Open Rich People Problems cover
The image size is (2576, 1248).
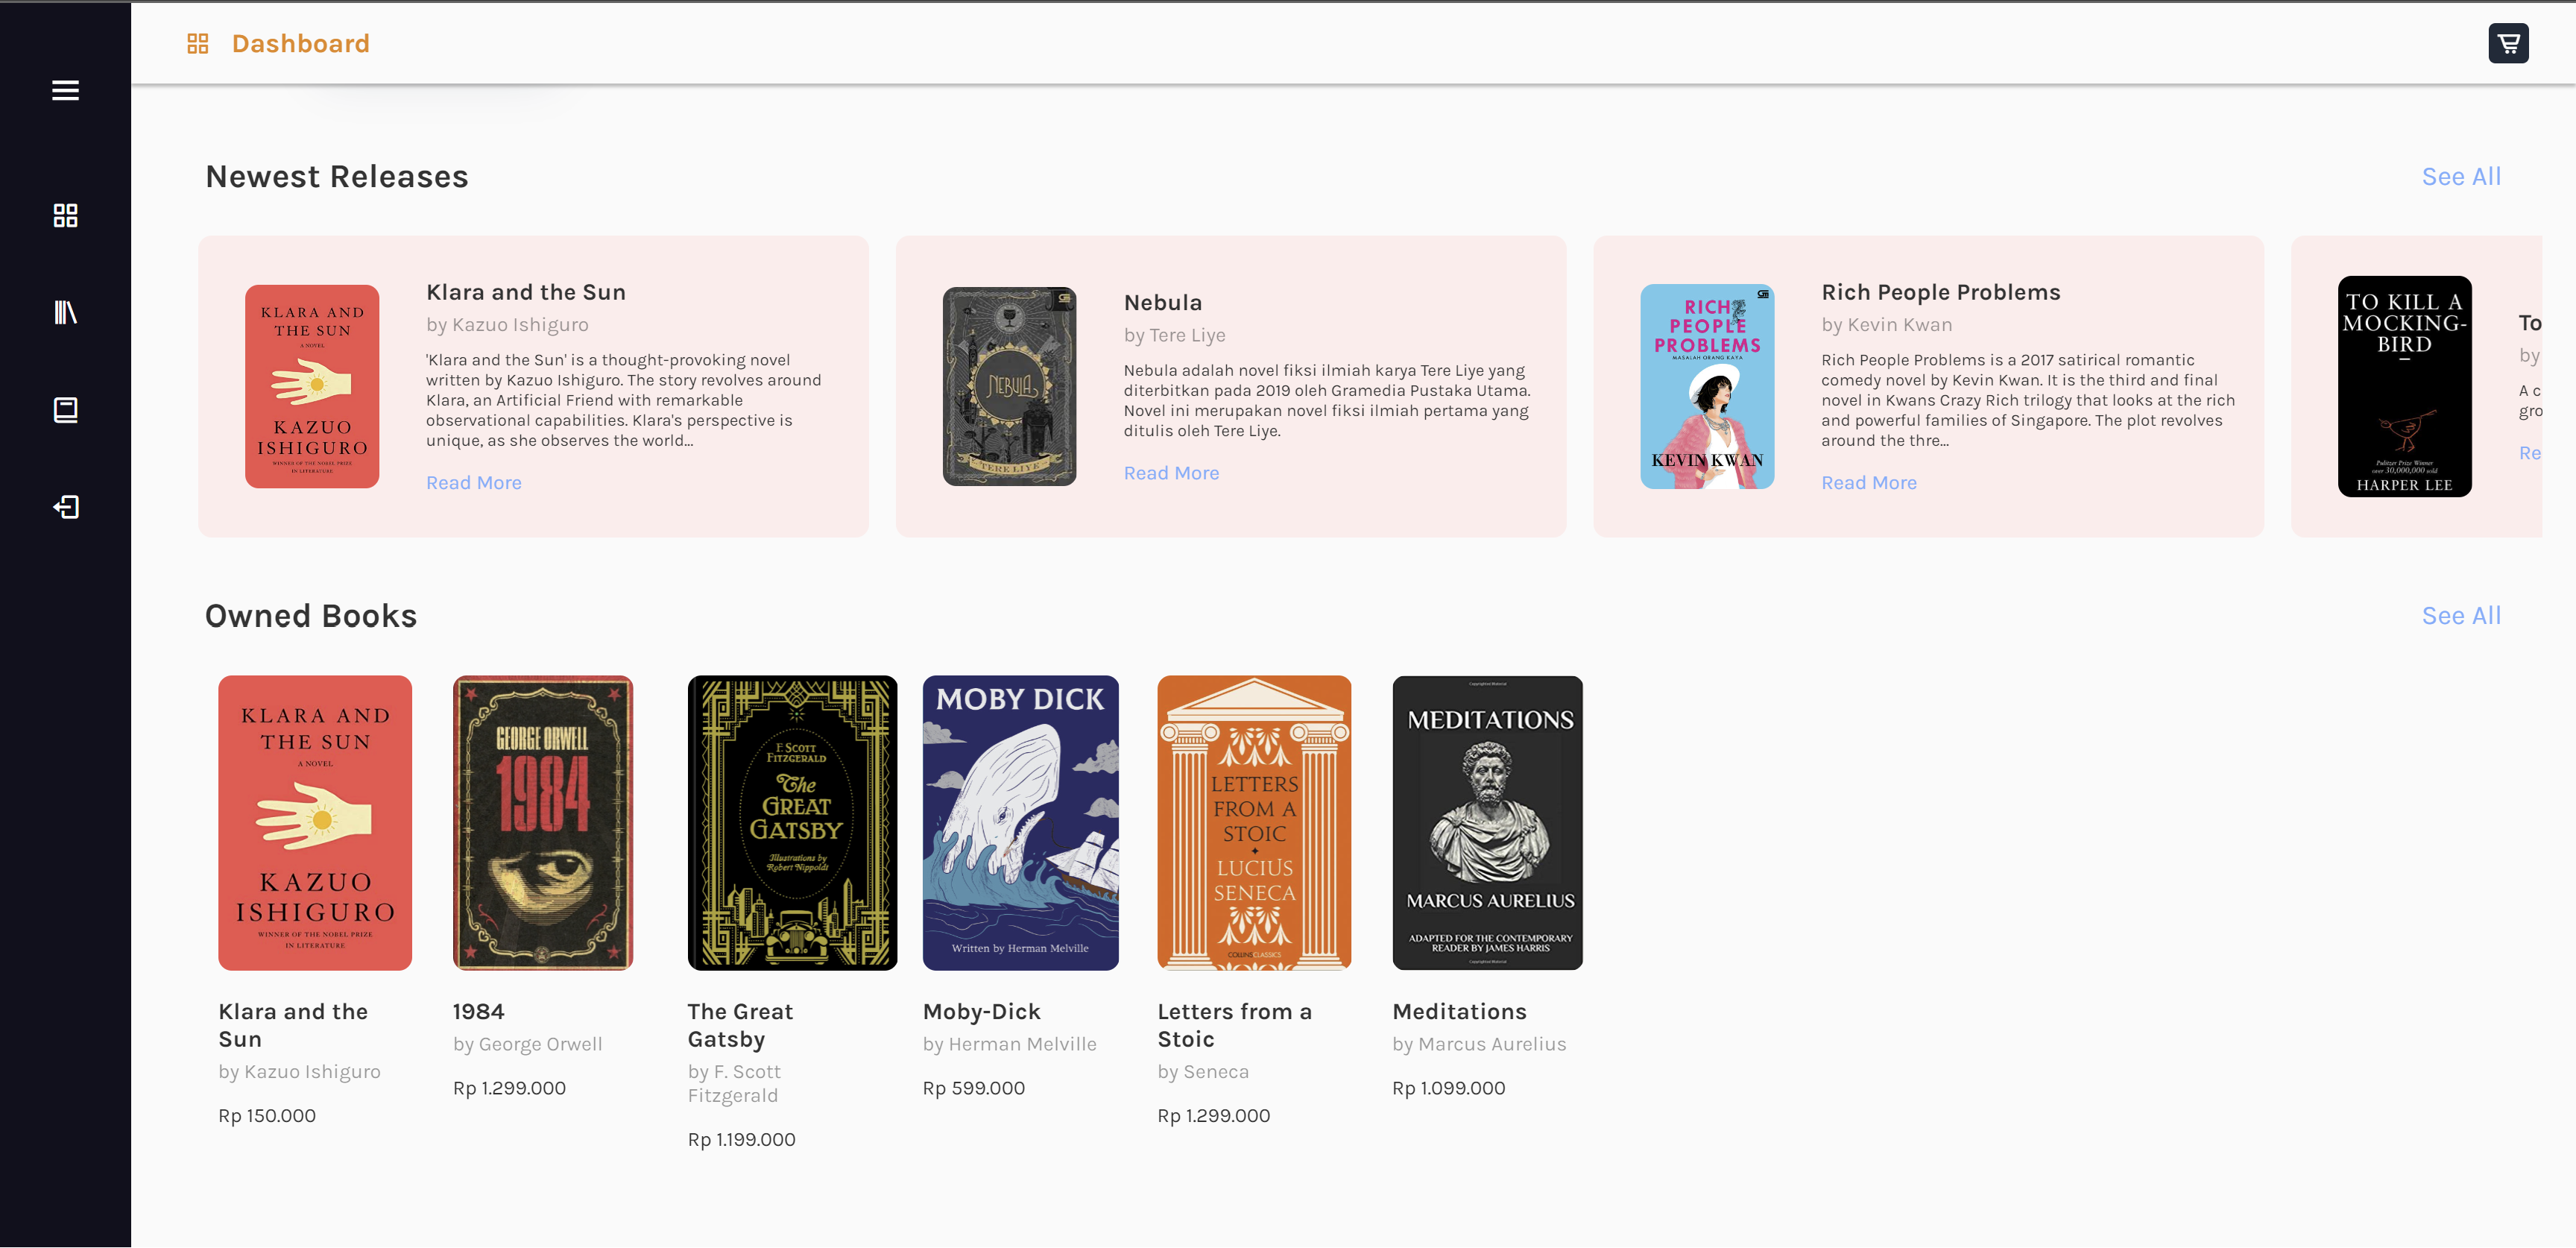click(x=1707, y=386)
